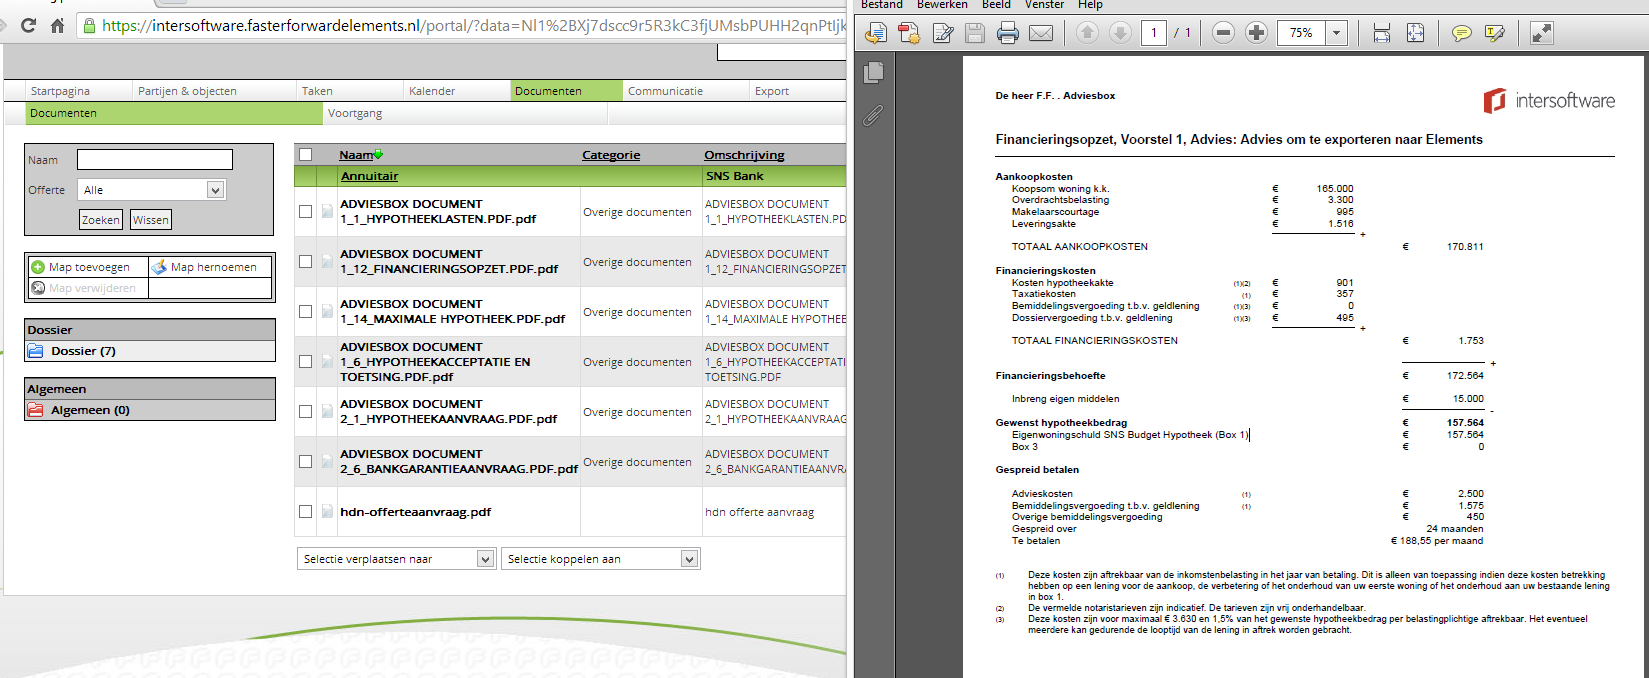Zoom in with the plus icon
Viewport: 1649px width, 678px height.
tap(1256, 33)
